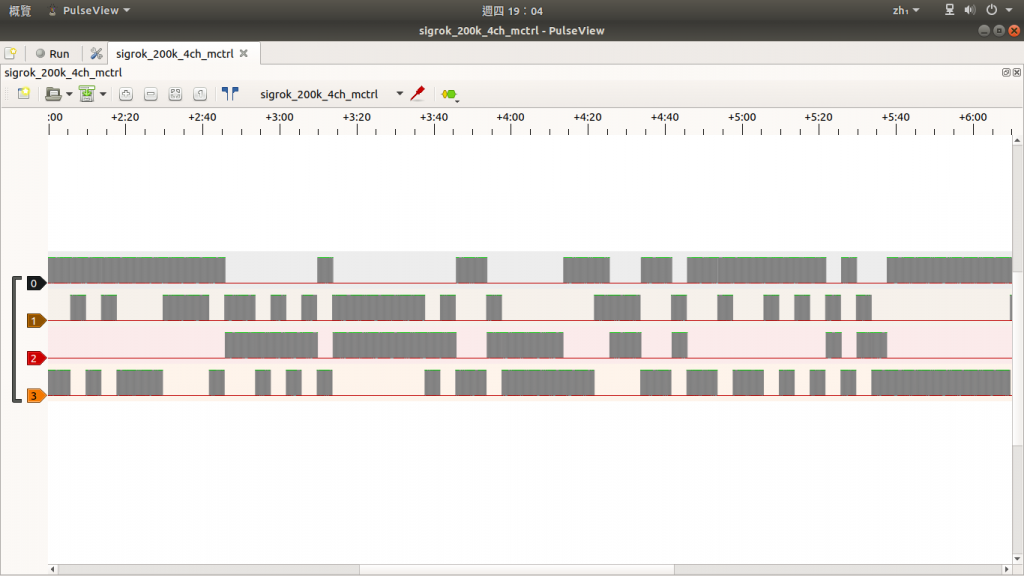
Task: Click the vertical scrollbar up arrow
Action: tap(1017, 140)
